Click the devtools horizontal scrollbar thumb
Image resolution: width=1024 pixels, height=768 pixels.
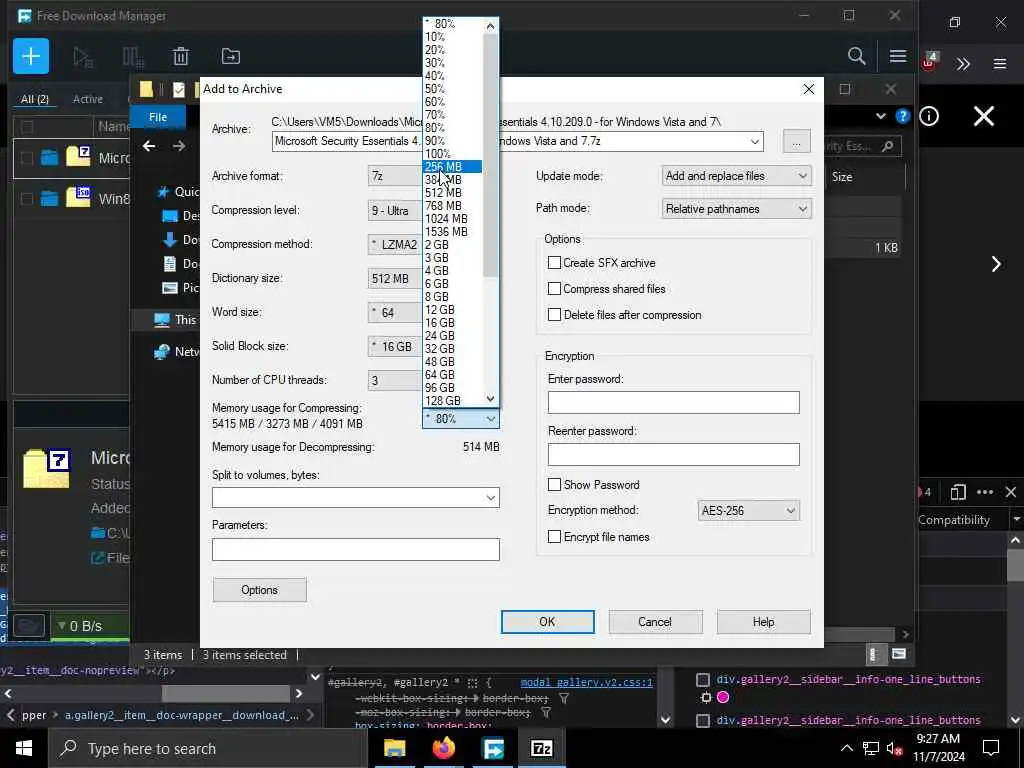tap(225, 694)
